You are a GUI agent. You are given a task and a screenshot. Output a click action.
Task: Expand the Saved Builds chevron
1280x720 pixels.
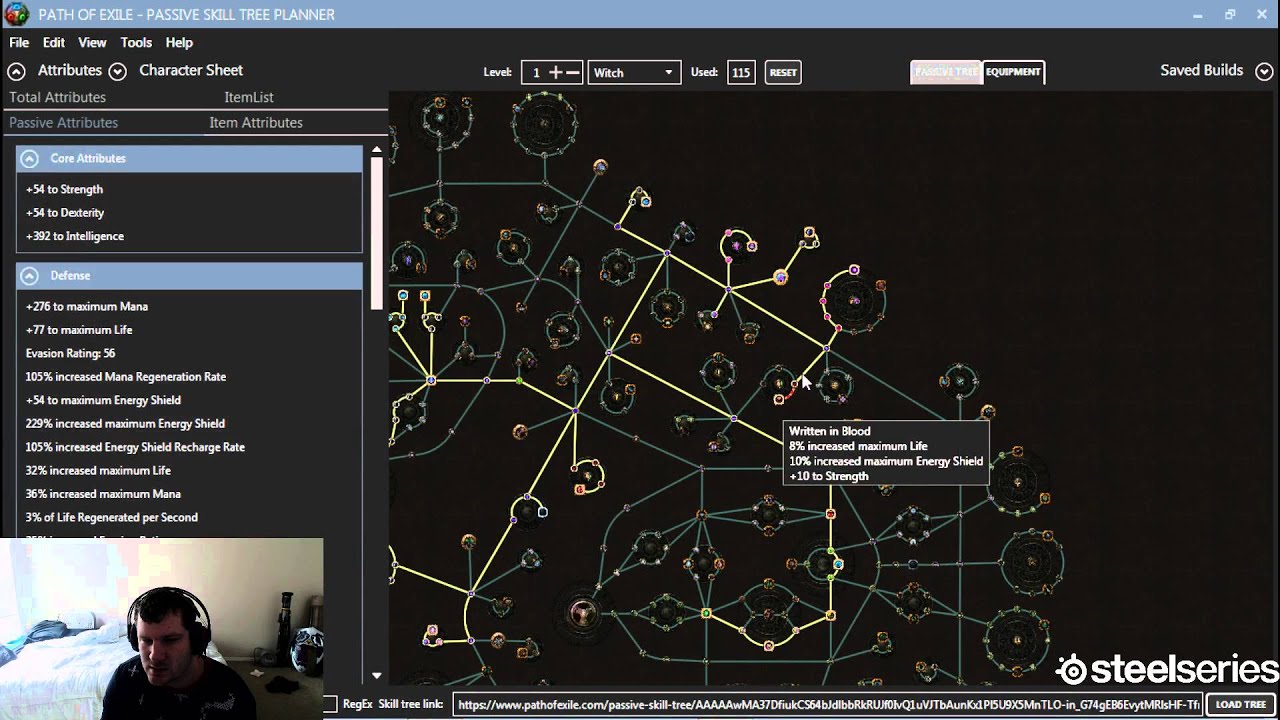point(1264,71)
